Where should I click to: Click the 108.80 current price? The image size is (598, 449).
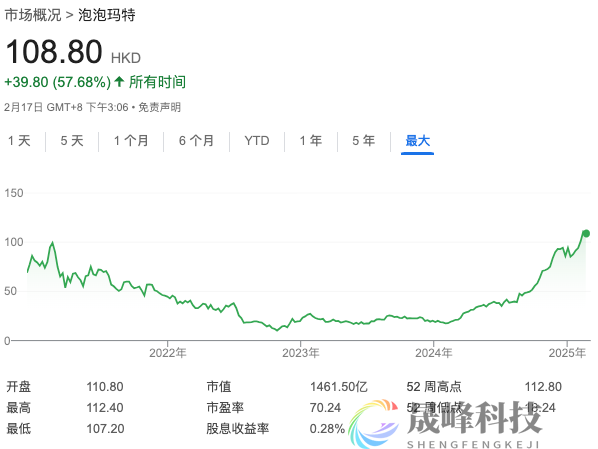point(54,52)
